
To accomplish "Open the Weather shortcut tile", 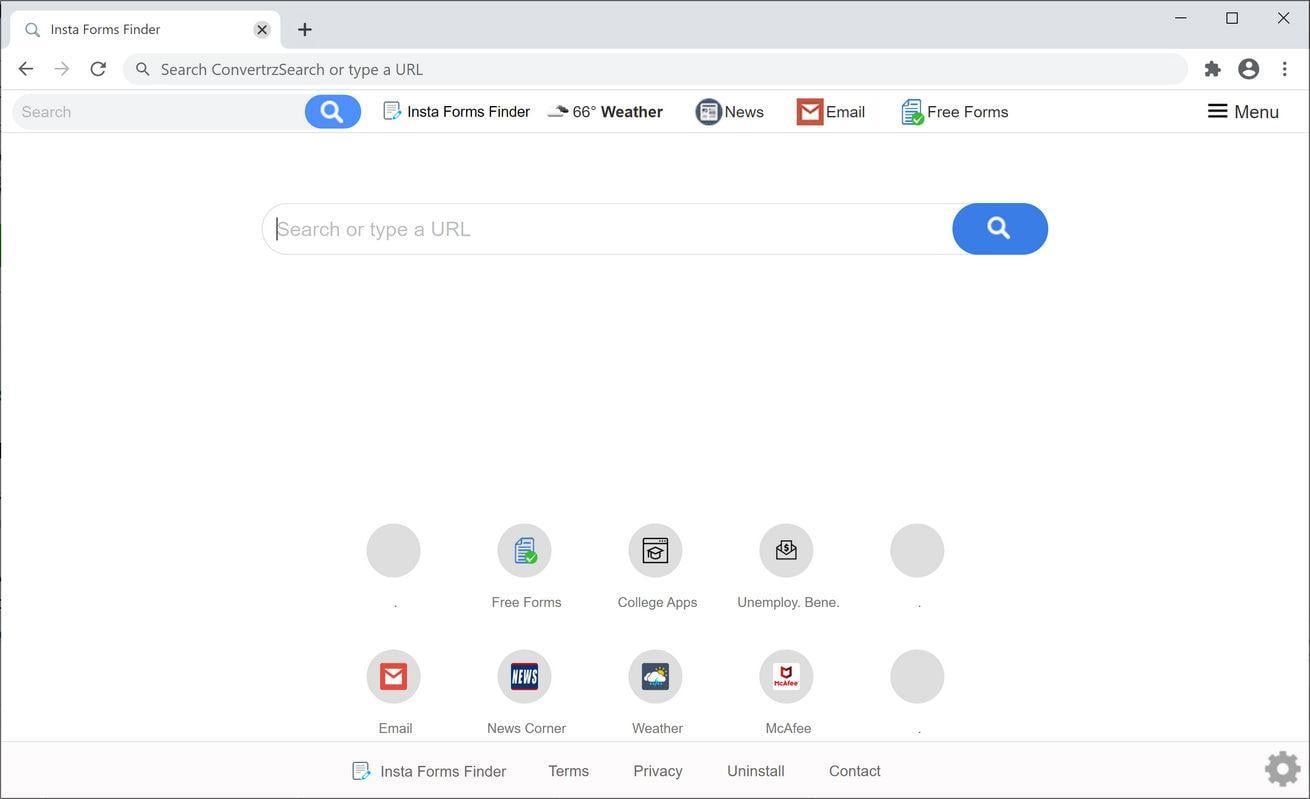I will coord(656,692).
